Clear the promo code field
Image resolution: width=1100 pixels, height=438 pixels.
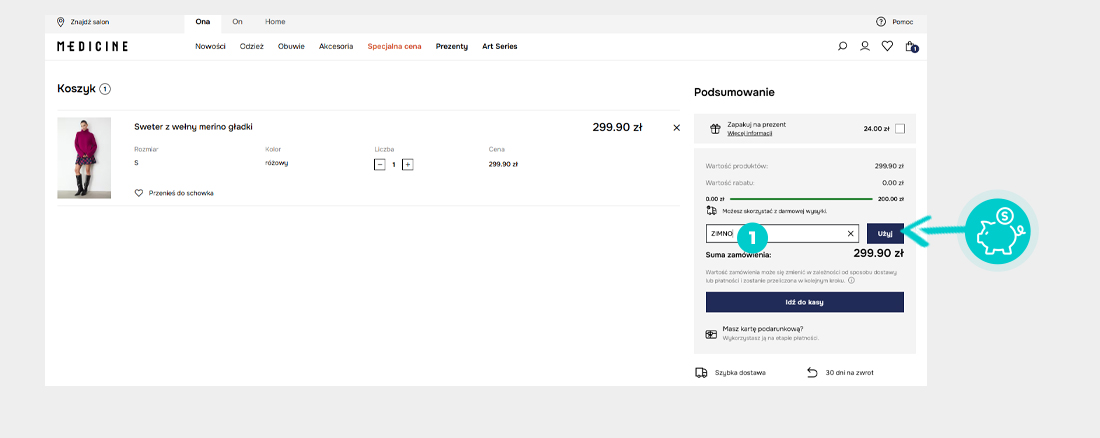[851, 234]
